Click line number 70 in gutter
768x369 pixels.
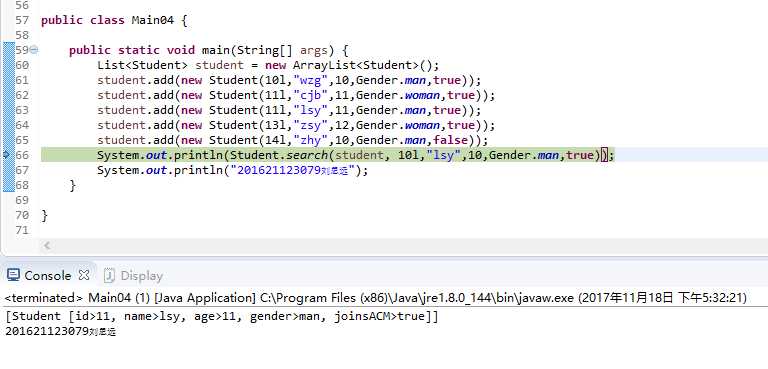(22, 215)
